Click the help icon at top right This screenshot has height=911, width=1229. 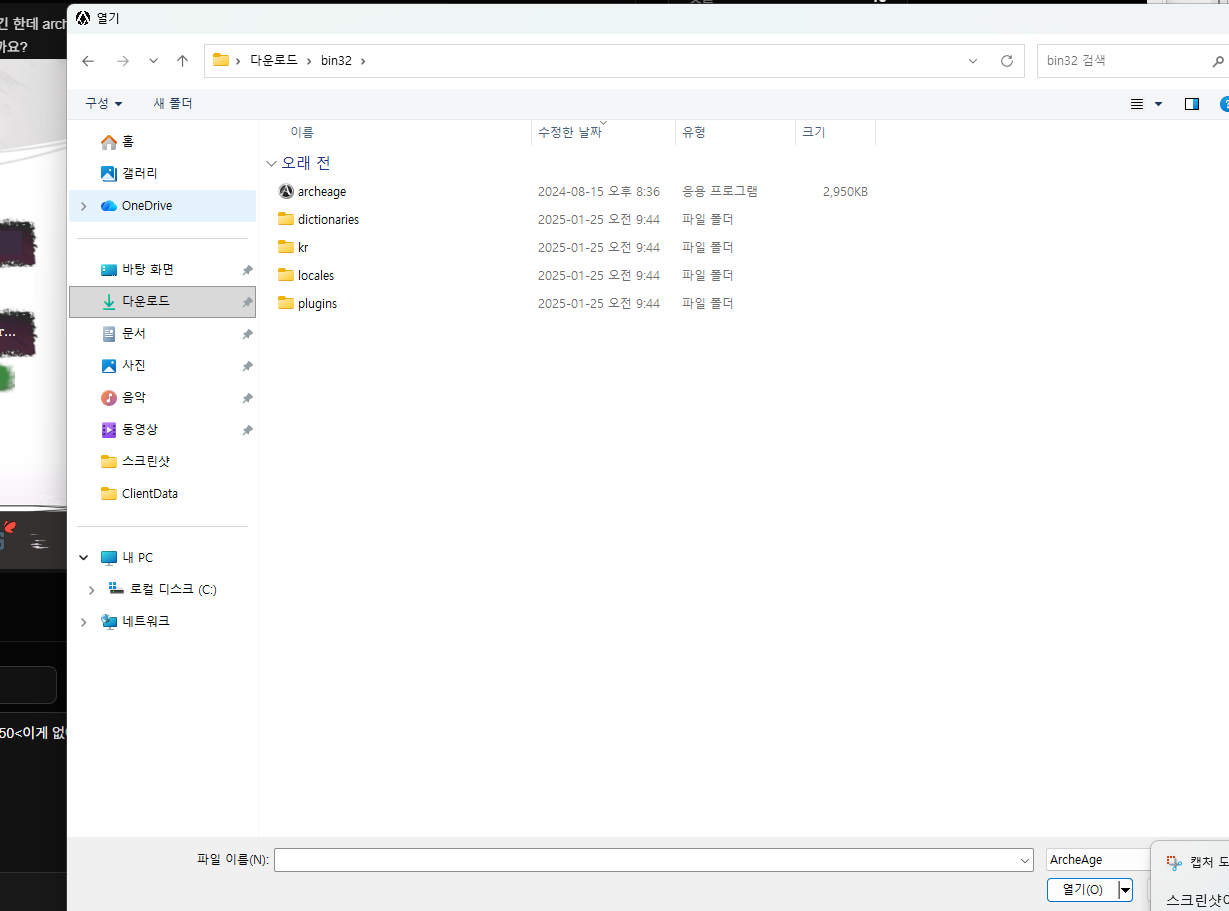(1224, 104)
